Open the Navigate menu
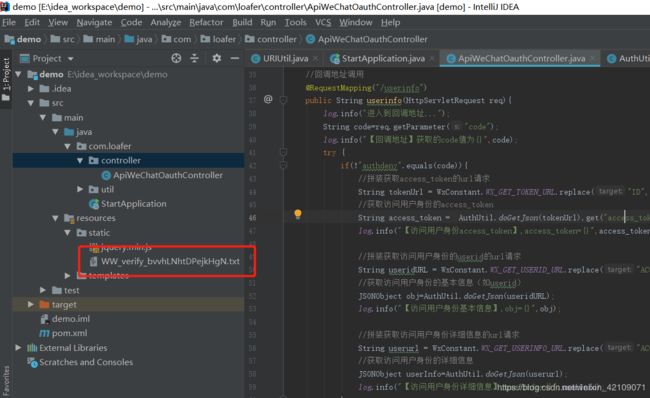Screen dimensions: 650x398 94,22
